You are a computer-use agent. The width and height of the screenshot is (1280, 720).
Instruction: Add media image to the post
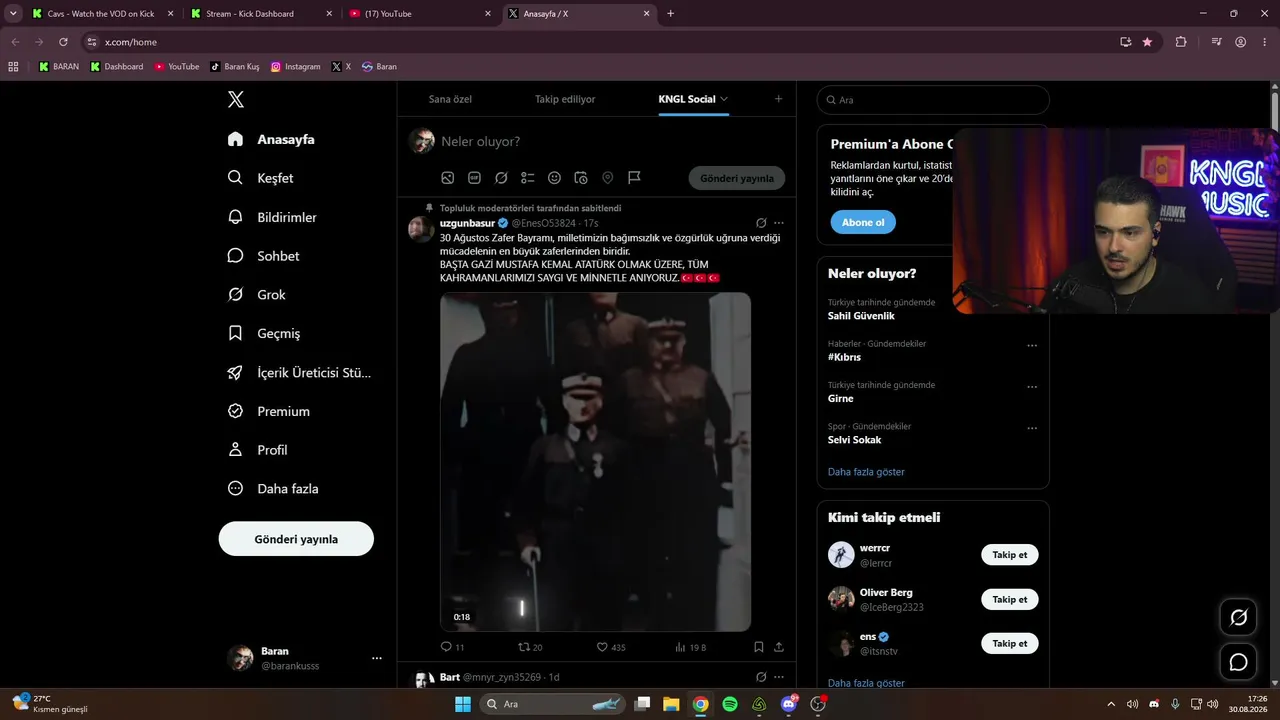click(448, 178)
